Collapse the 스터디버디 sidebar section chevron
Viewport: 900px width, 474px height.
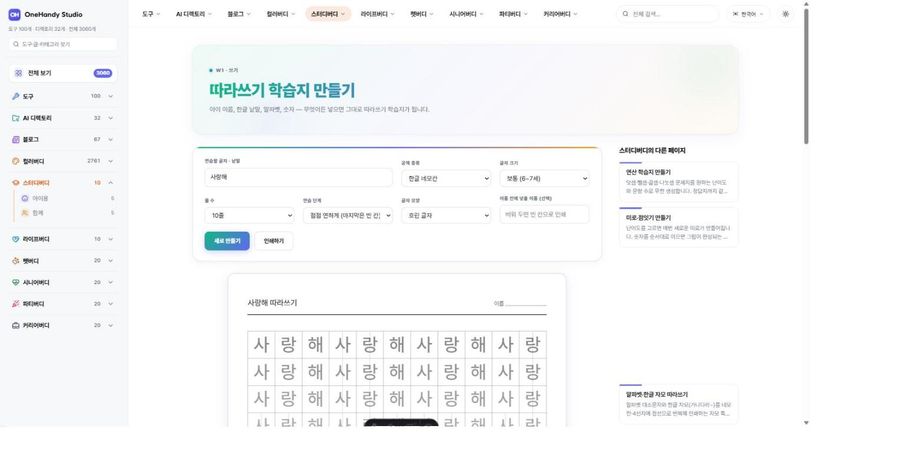tap(110, 182)
